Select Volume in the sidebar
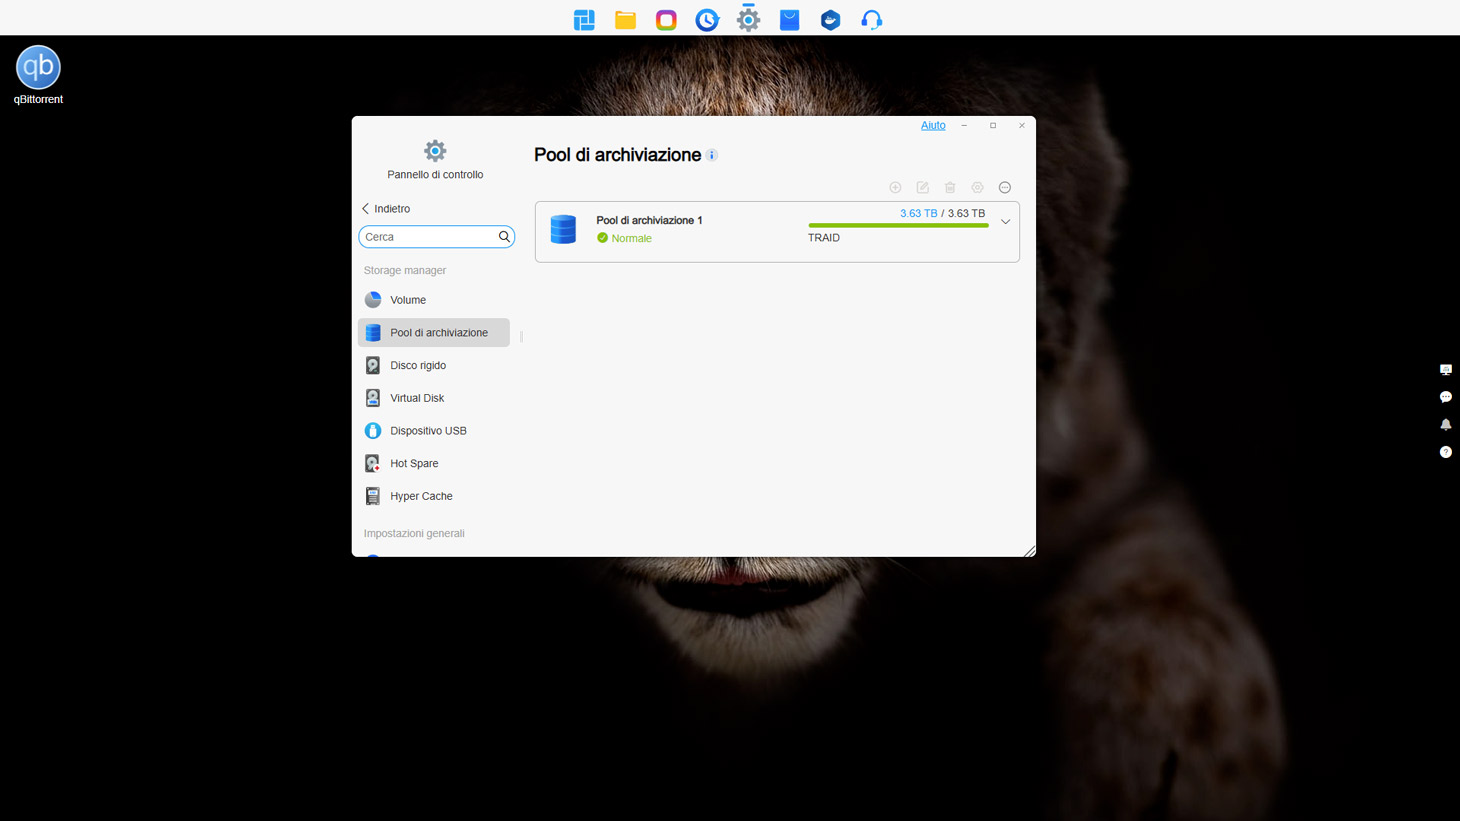 [x=408, y=300]
